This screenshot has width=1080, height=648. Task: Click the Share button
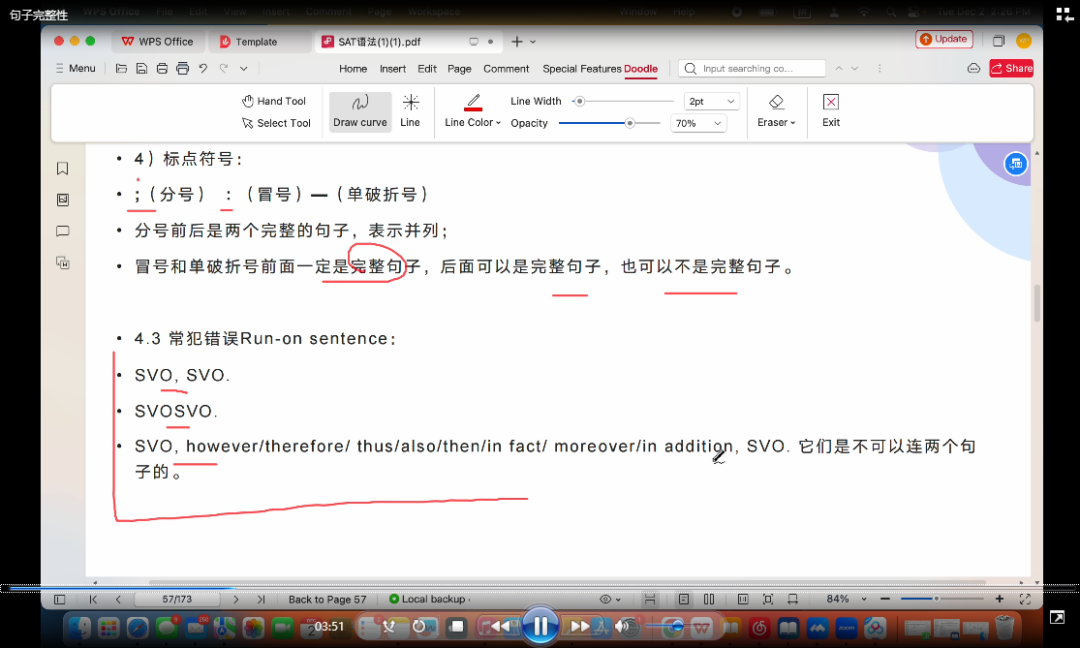coord(1011,68)
